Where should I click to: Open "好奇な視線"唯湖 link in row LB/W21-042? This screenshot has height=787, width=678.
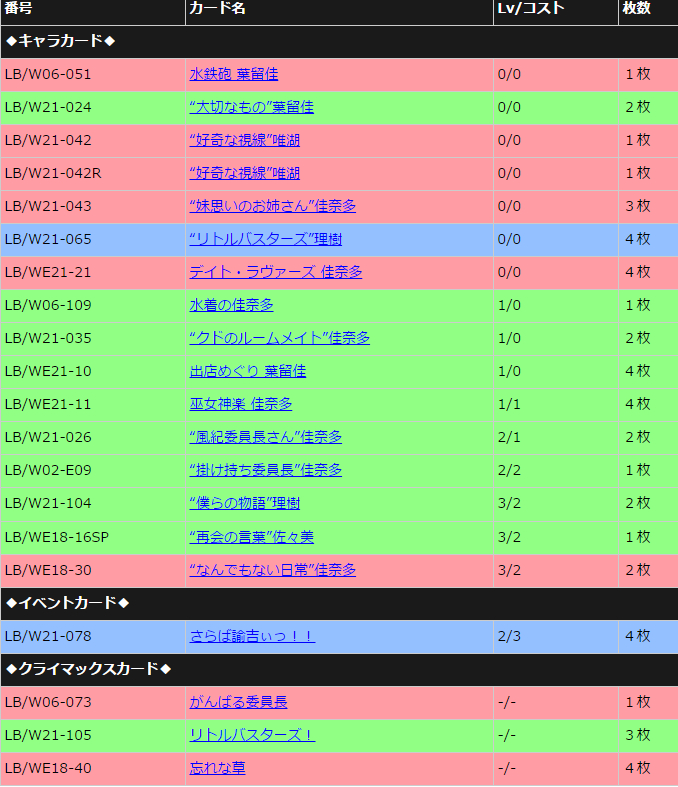point(244,141)
